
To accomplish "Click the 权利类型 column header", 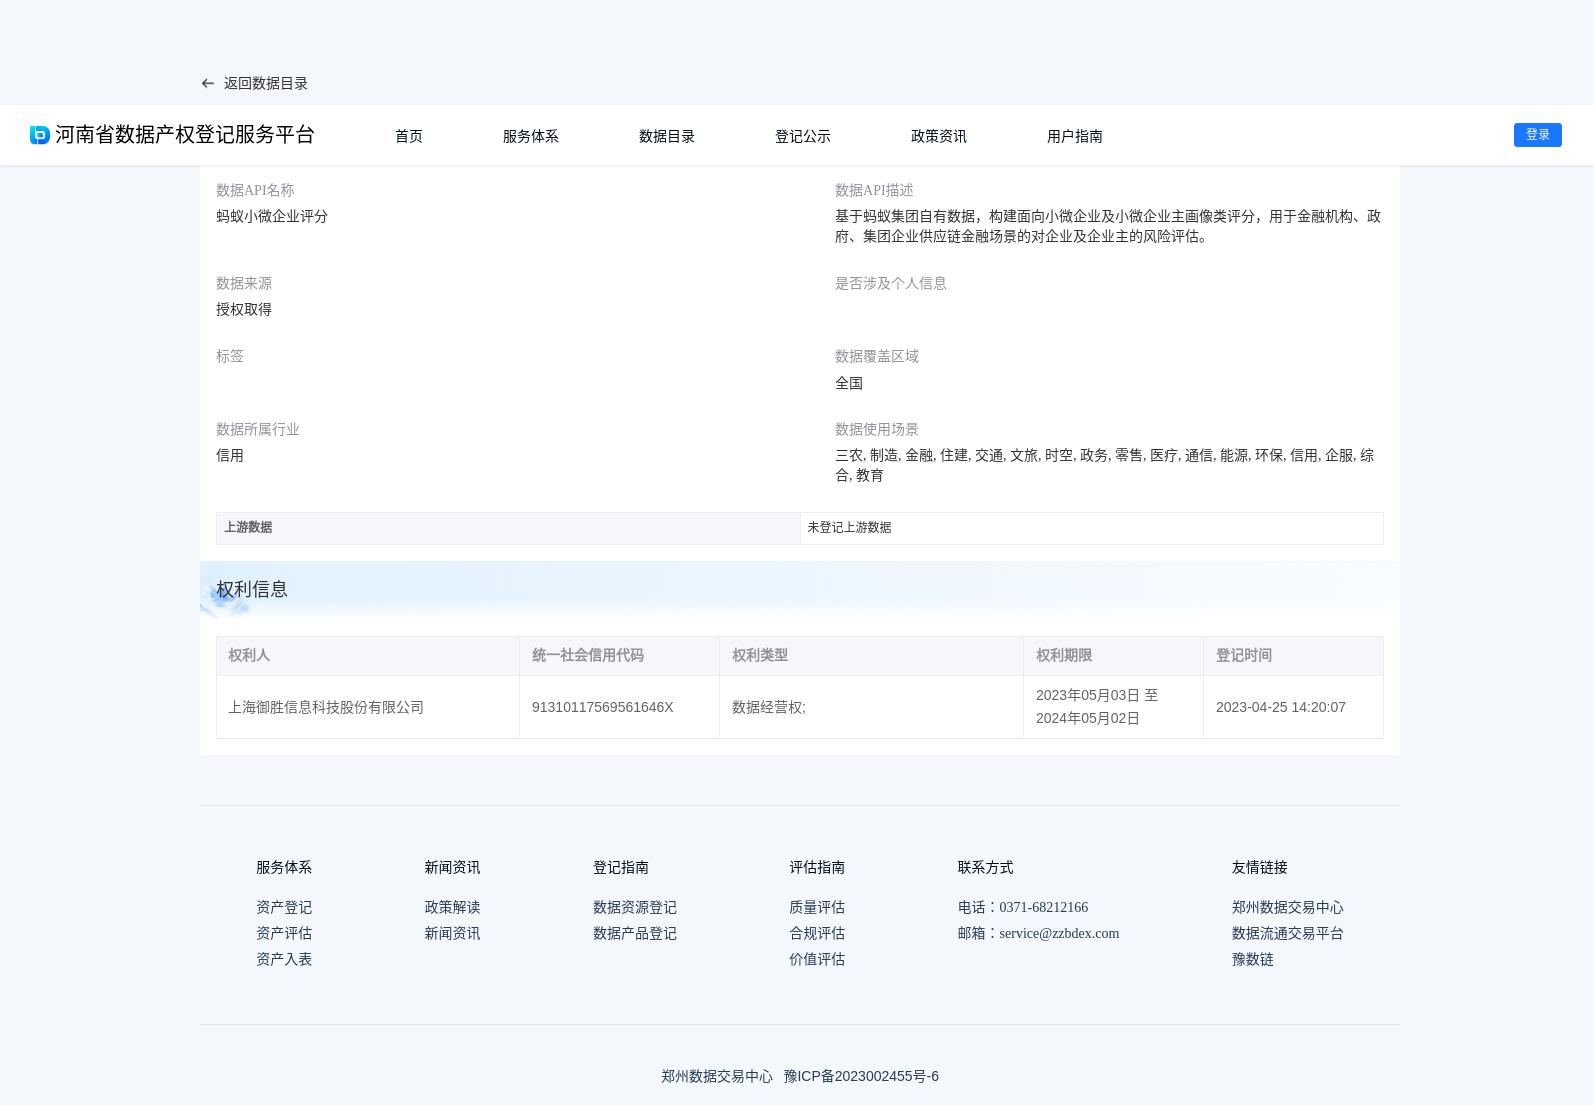I will click(x=871, y=656).
